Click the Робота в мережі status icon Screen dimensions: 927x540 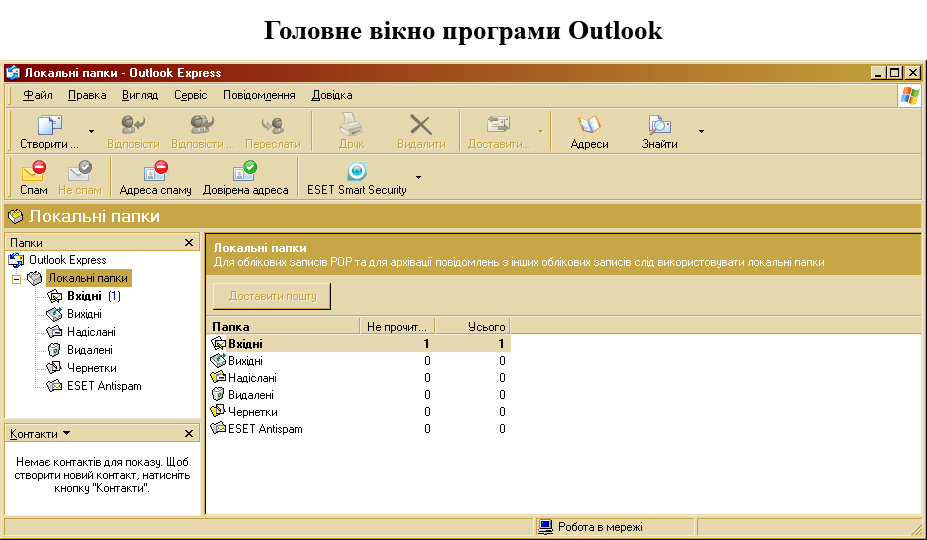coord(545,526)
